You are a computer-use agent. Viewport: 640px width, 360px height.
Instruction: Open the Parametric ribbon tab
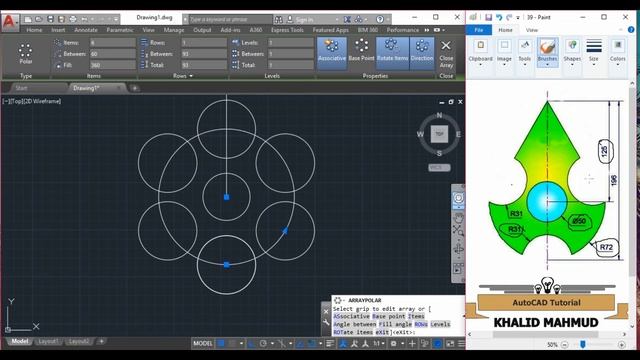(120, 30)
